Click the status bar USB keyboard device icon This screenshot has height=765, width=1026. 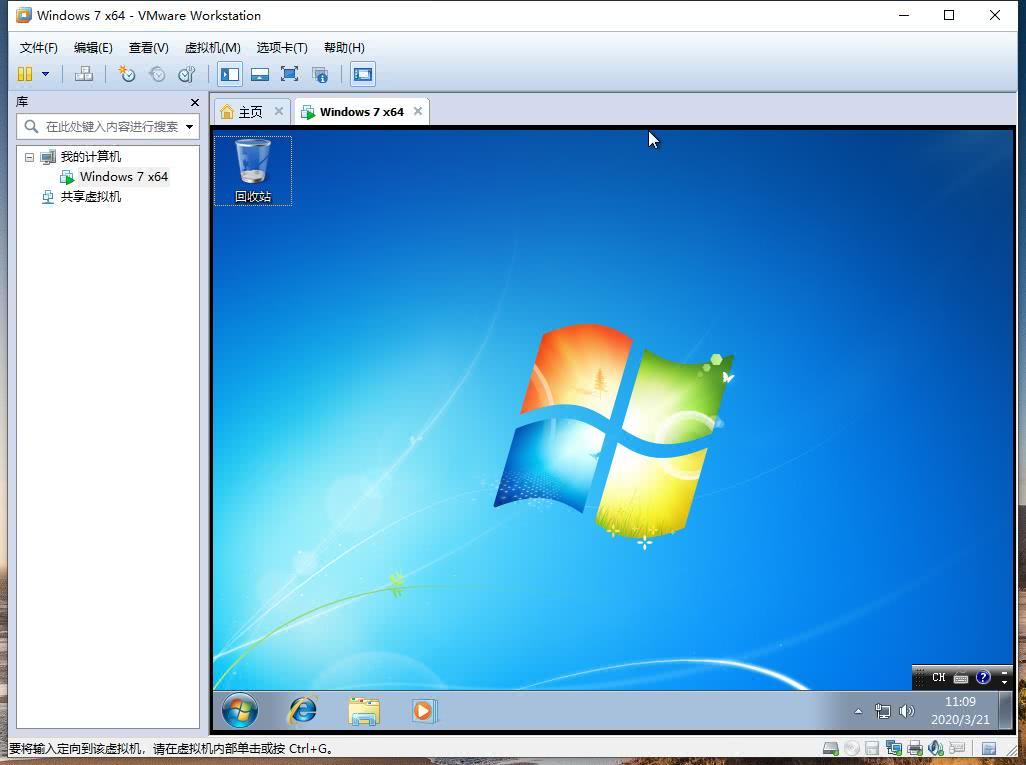[x=957, y=747]
